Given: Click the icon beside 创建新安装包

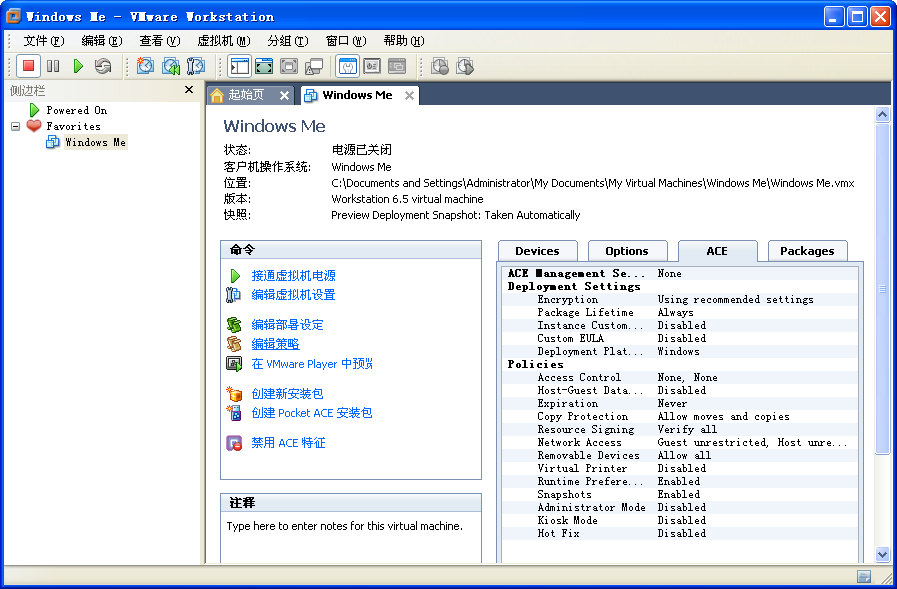Looking at the screenshot, I should [x=234, y=393].
